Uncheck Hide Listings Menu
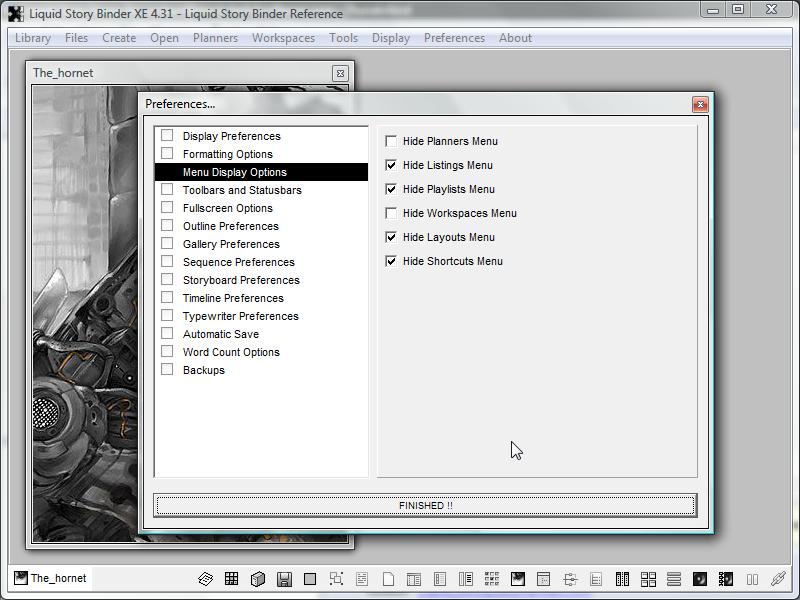This screenshot has width=800, height=600. tap(391, 165)
